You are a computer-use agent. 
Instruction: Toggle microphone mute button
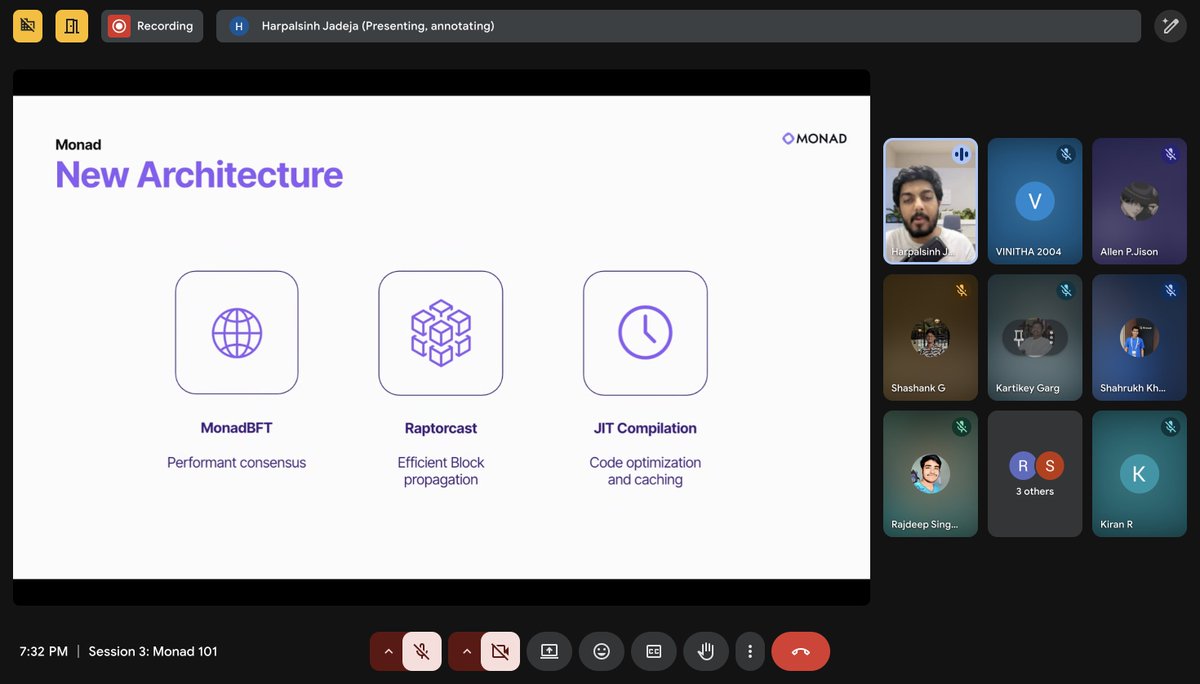422,651
